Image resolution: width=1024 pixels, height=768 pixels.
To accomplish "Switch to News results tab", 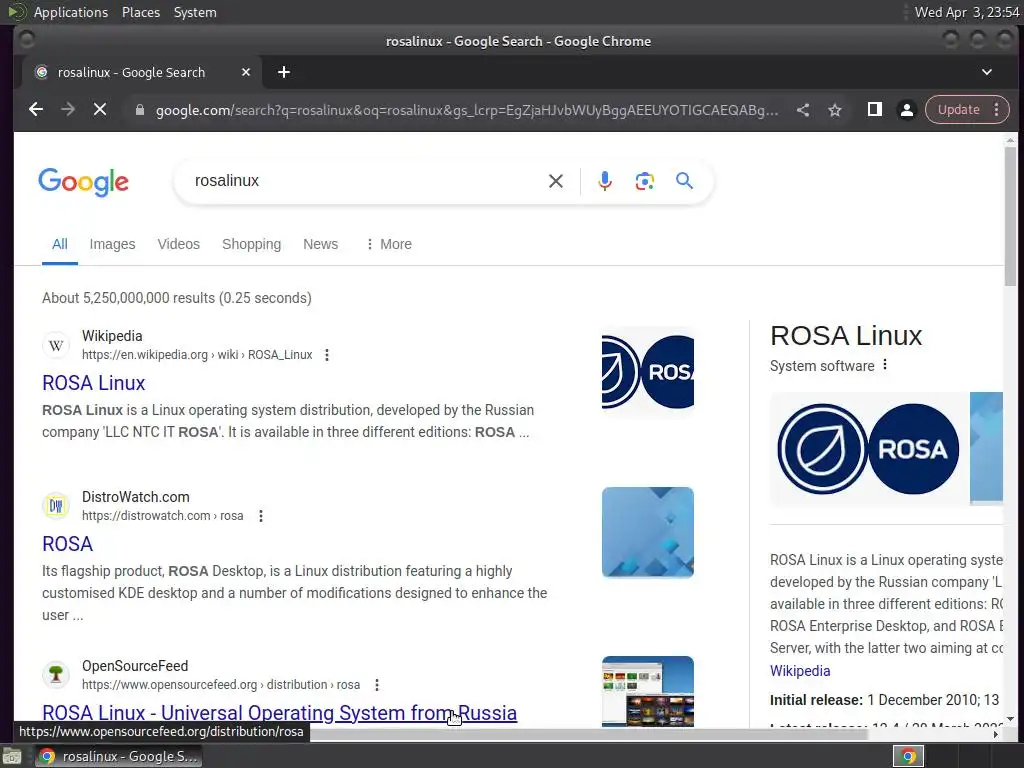I will point(321,244).
